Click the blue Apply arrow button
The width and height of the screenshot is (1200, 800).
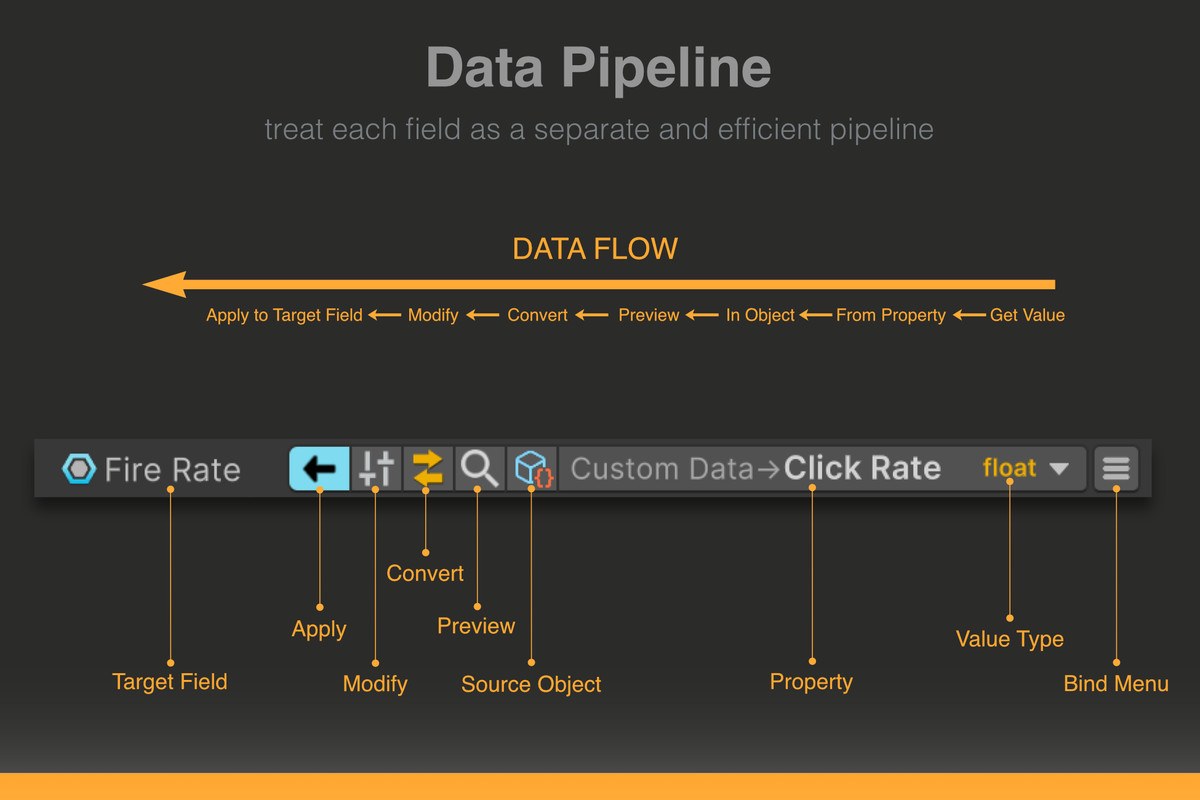click(x=319, y=468)
